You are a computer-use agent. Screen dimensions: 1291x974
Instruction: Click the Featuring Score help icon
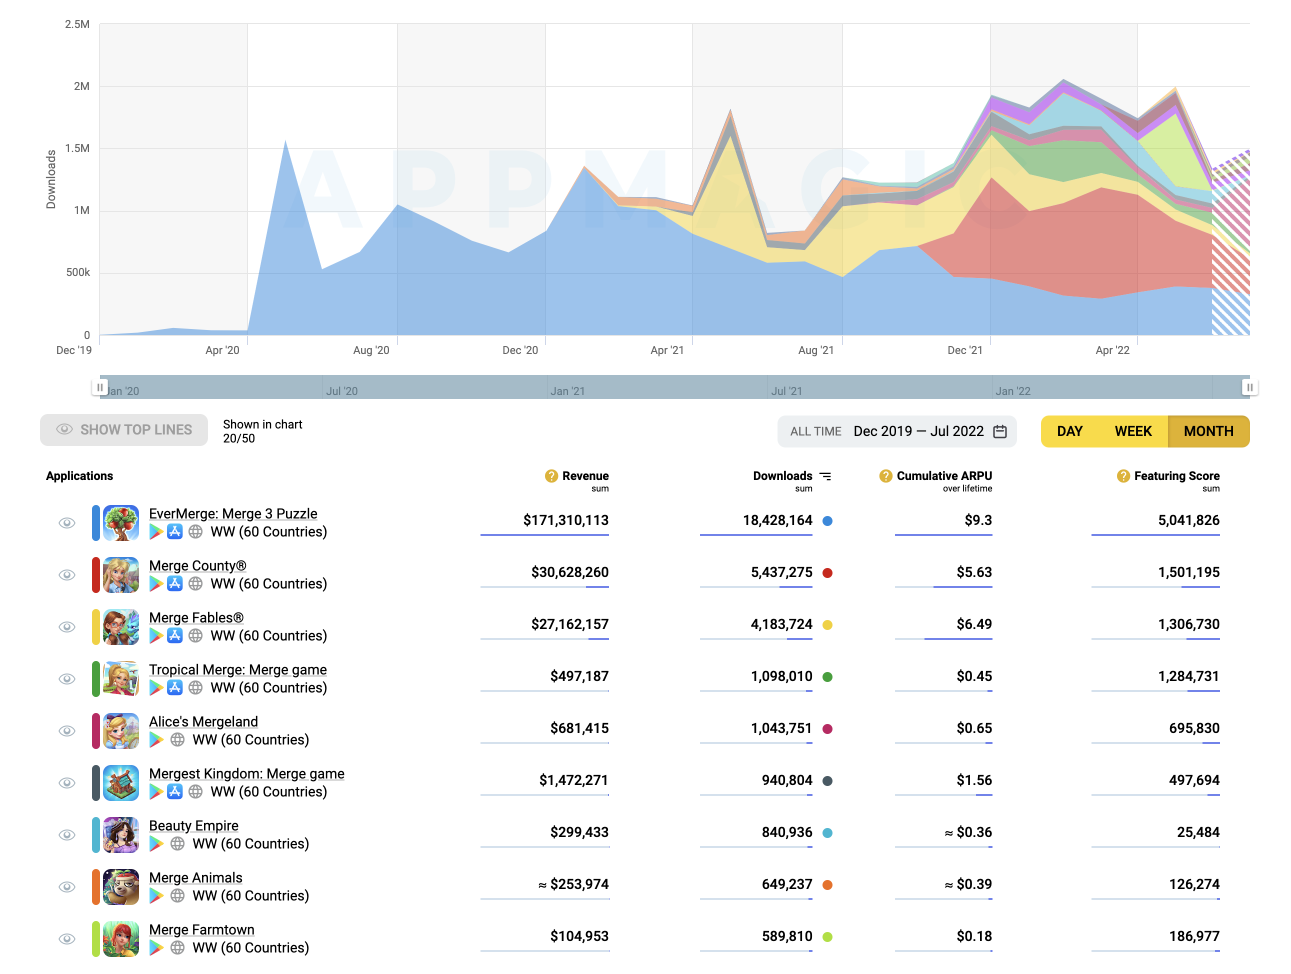(x=1123, y=476)
